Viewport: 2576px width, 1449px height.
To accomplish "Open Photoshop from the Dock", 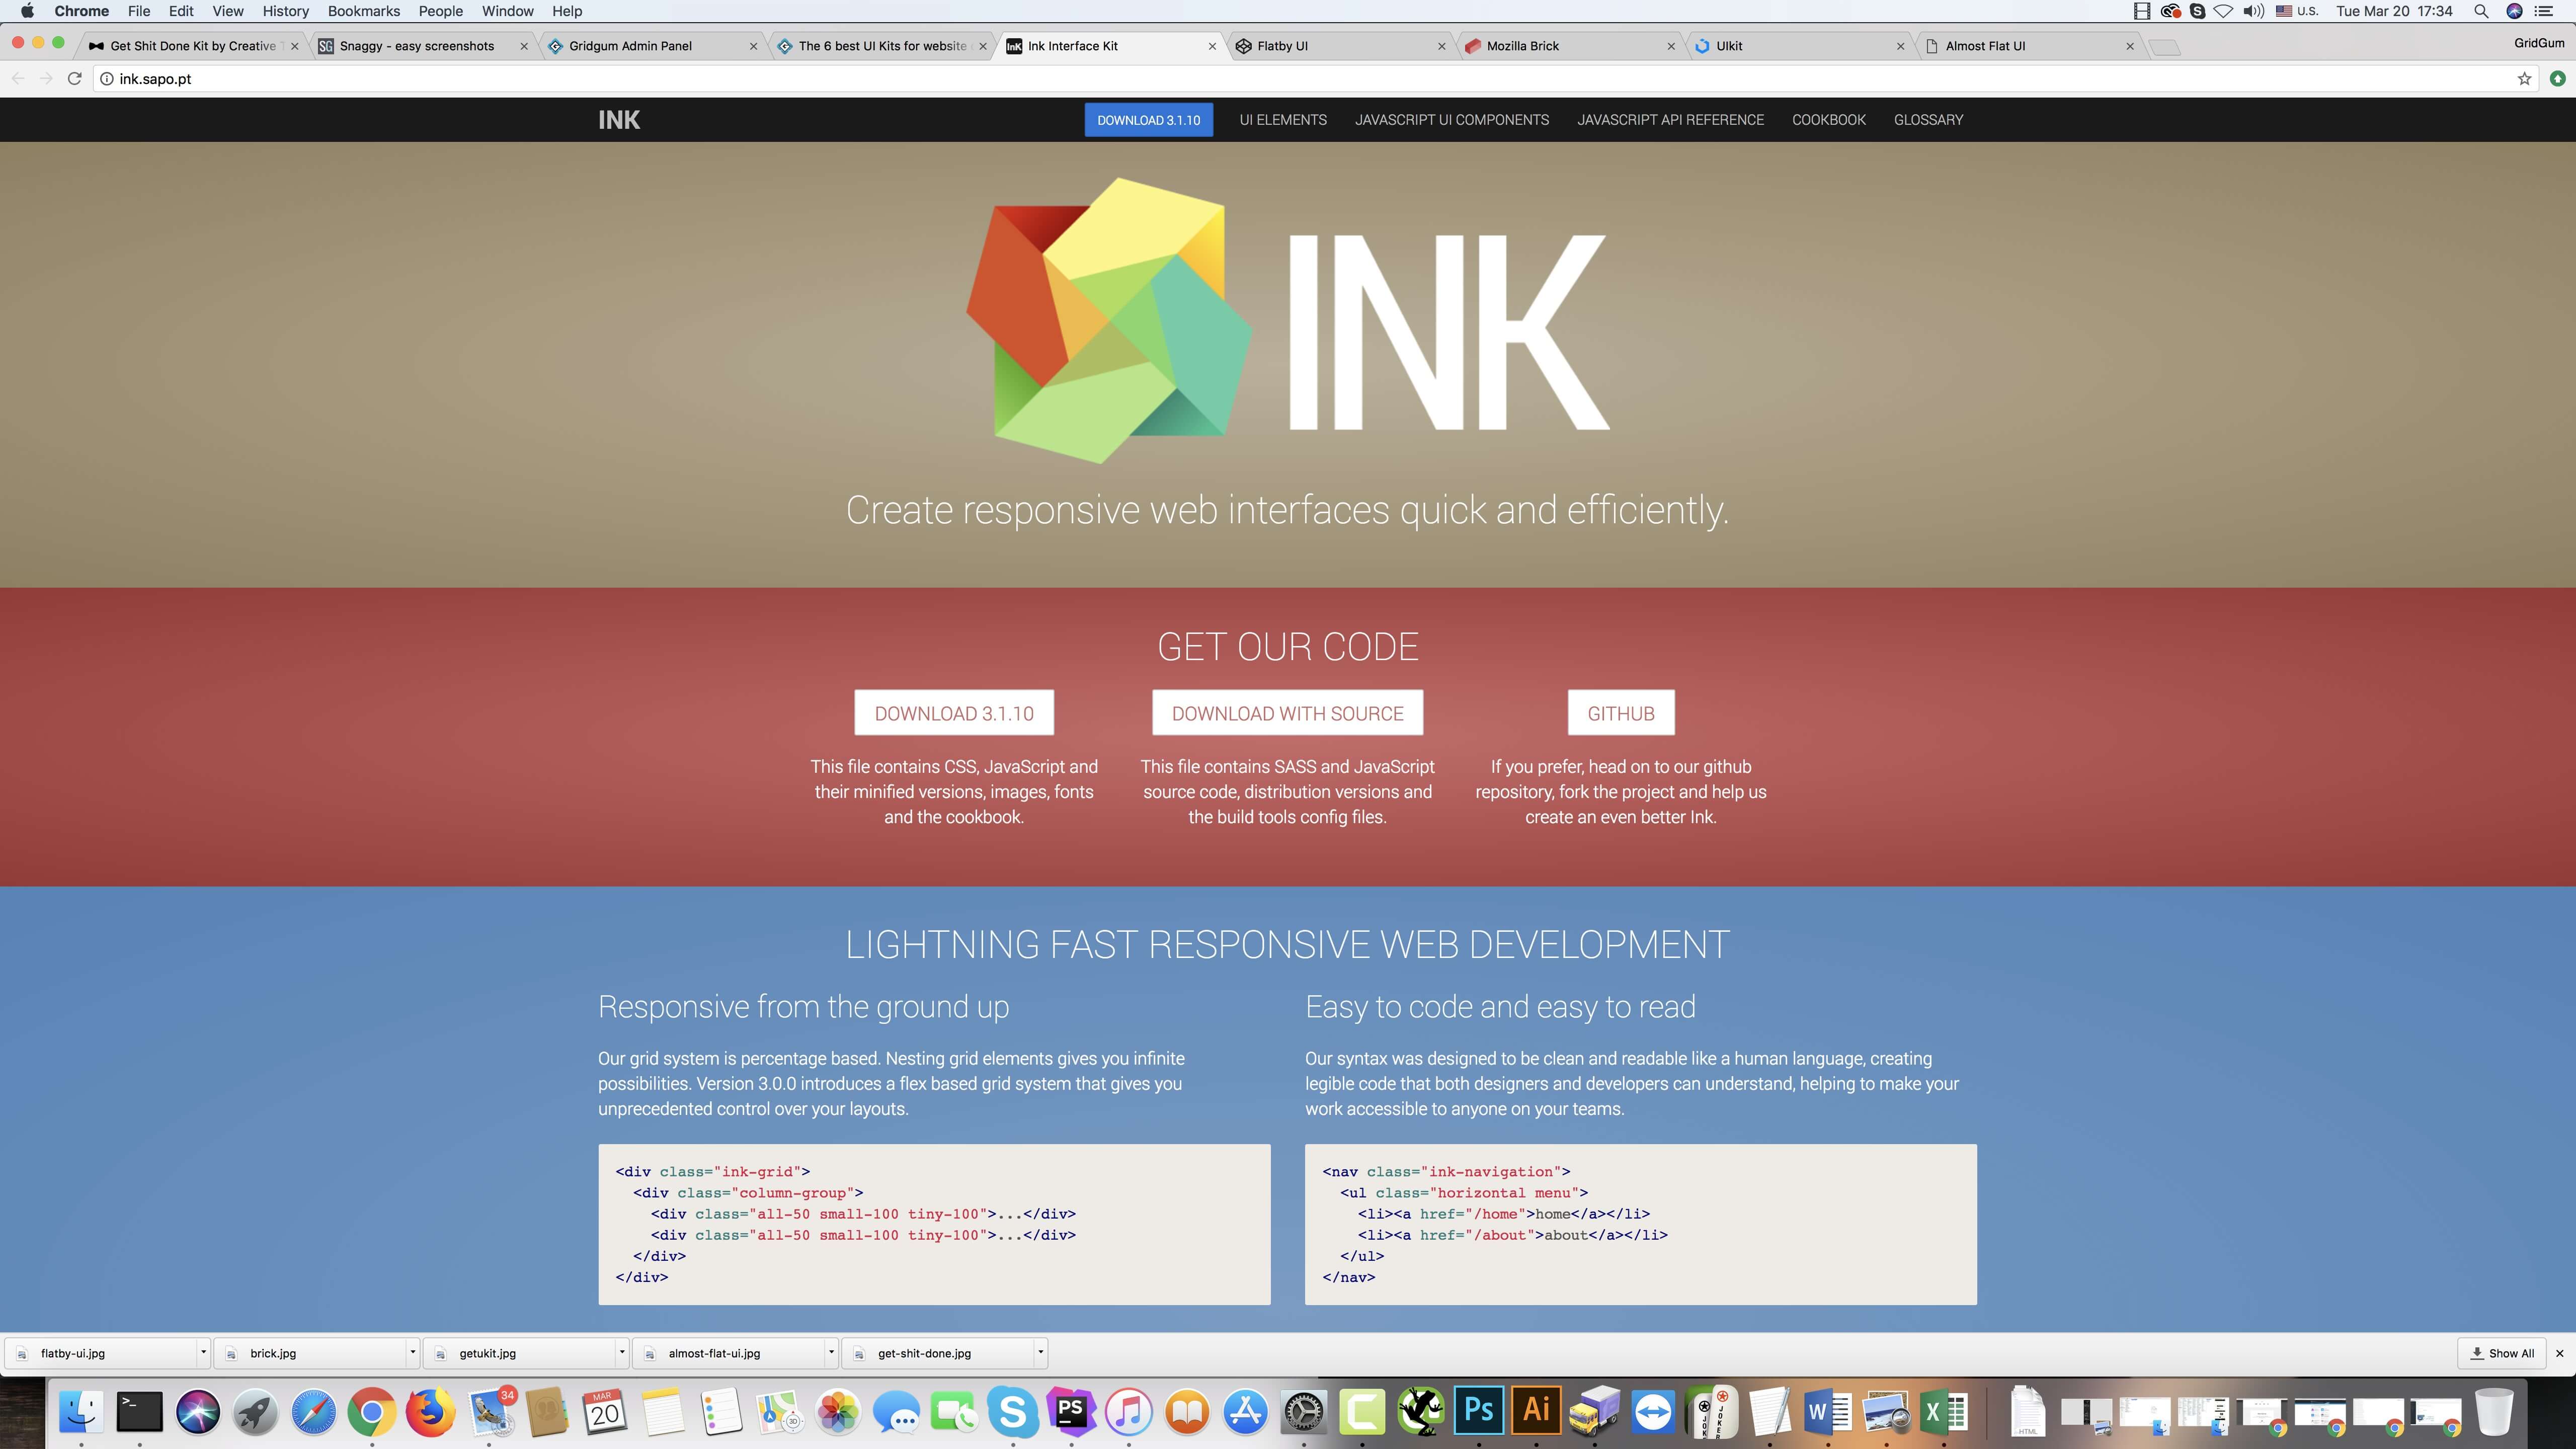I will pyautogui.click(x=1478, y=1412).
